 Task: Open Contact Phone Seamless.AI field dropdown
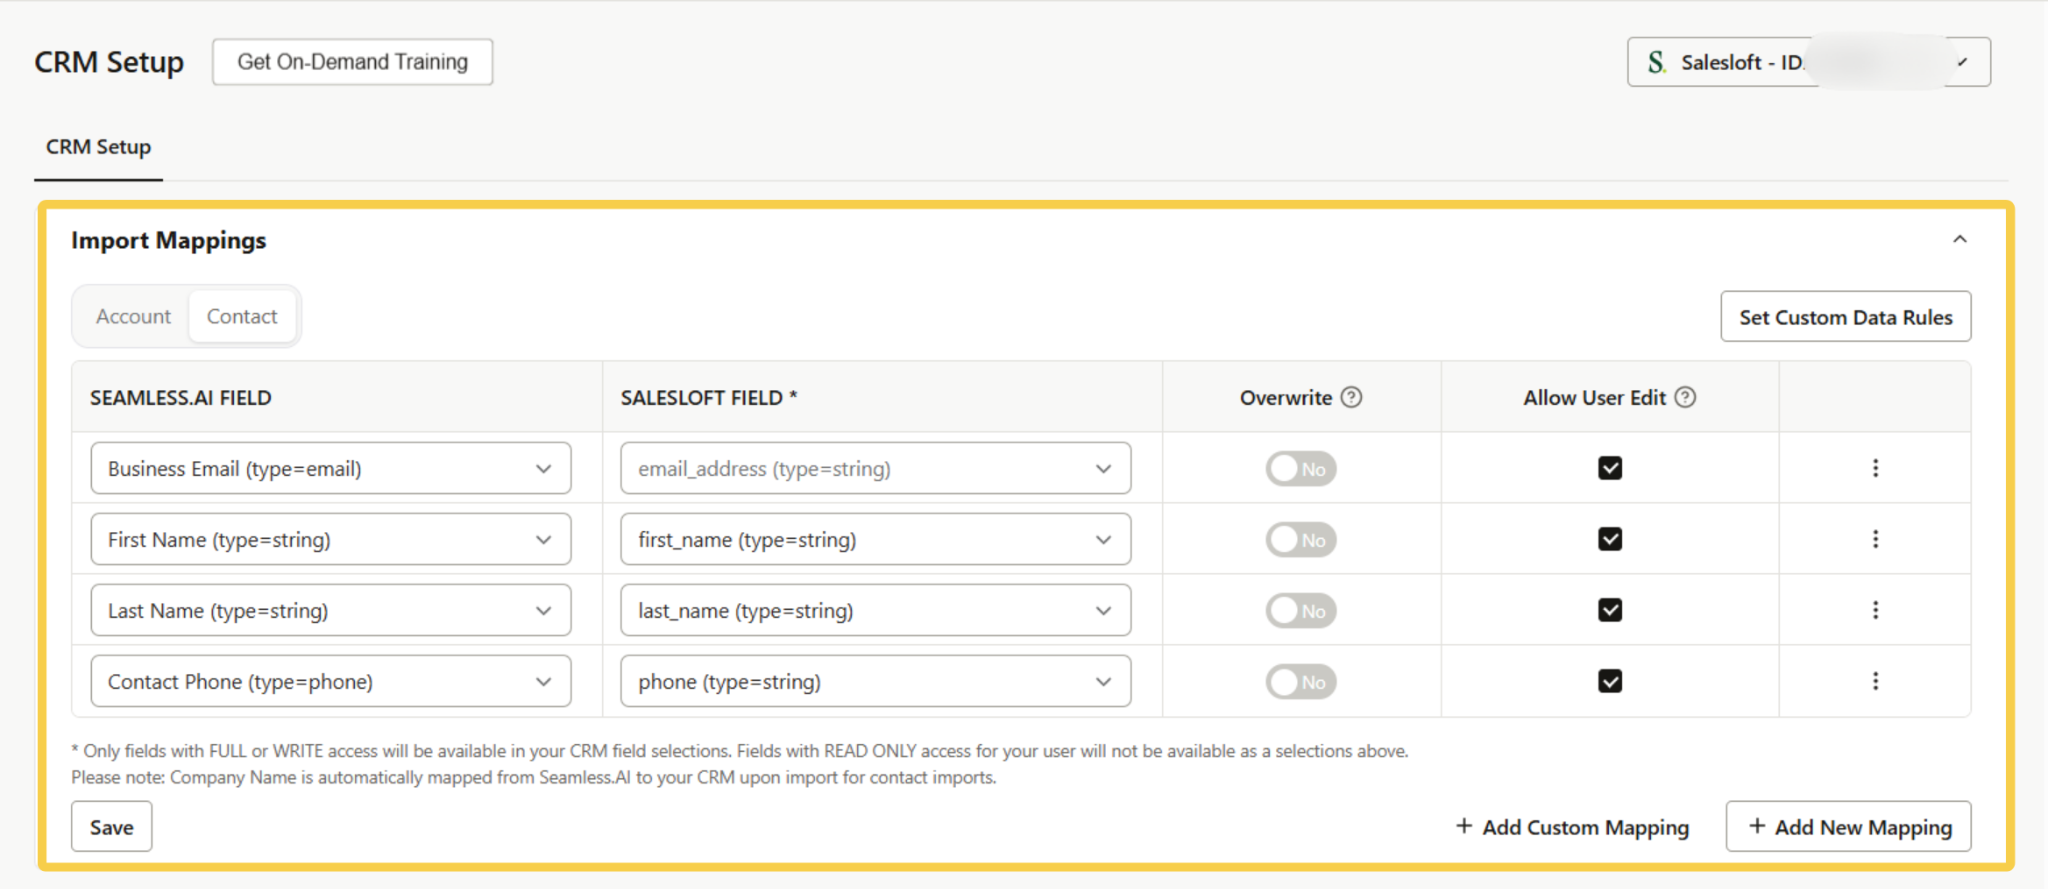coord(331,681)
